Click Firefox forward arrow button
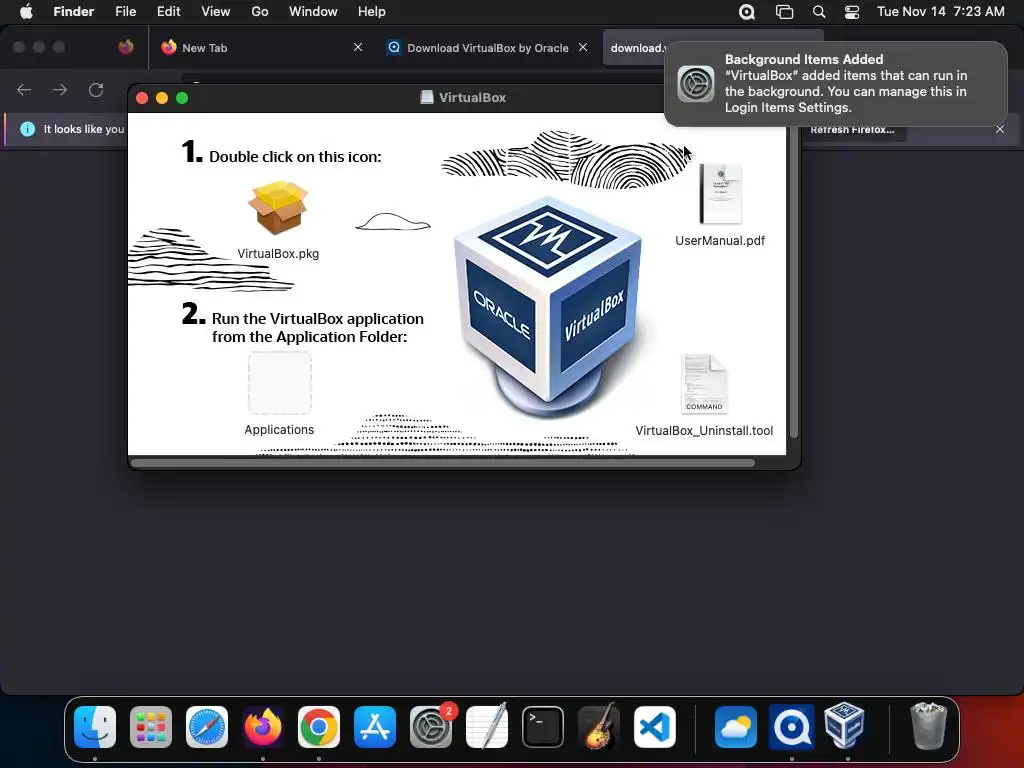The image size is (1024, 768). (x=60, y=89)
